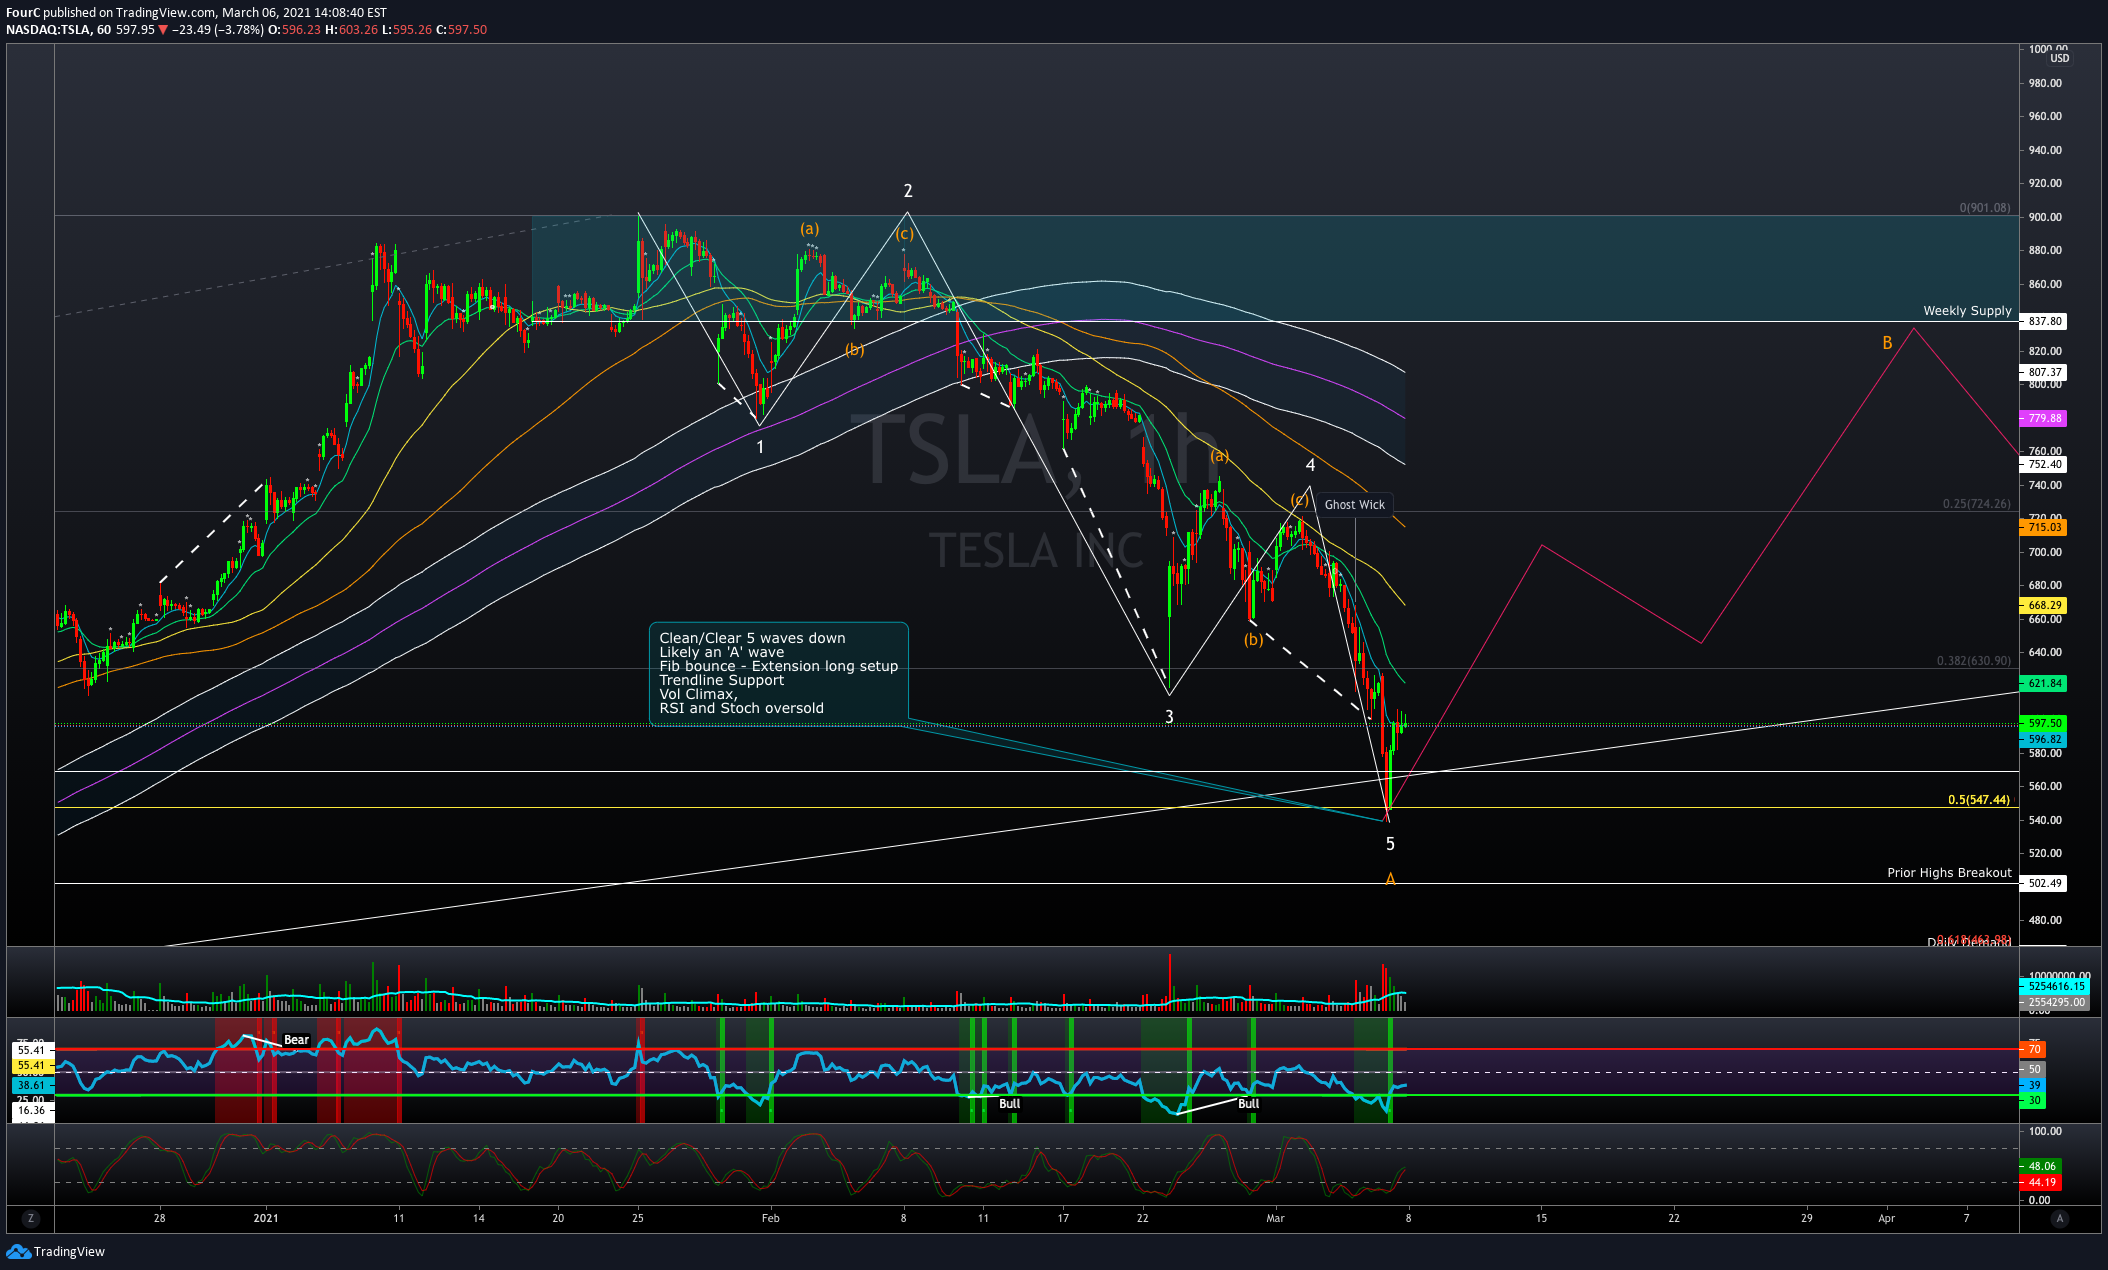2108x1270 pixels.
Task: Click the 502.49 horizontal line price tag
Action: (x=2044, y=883)
